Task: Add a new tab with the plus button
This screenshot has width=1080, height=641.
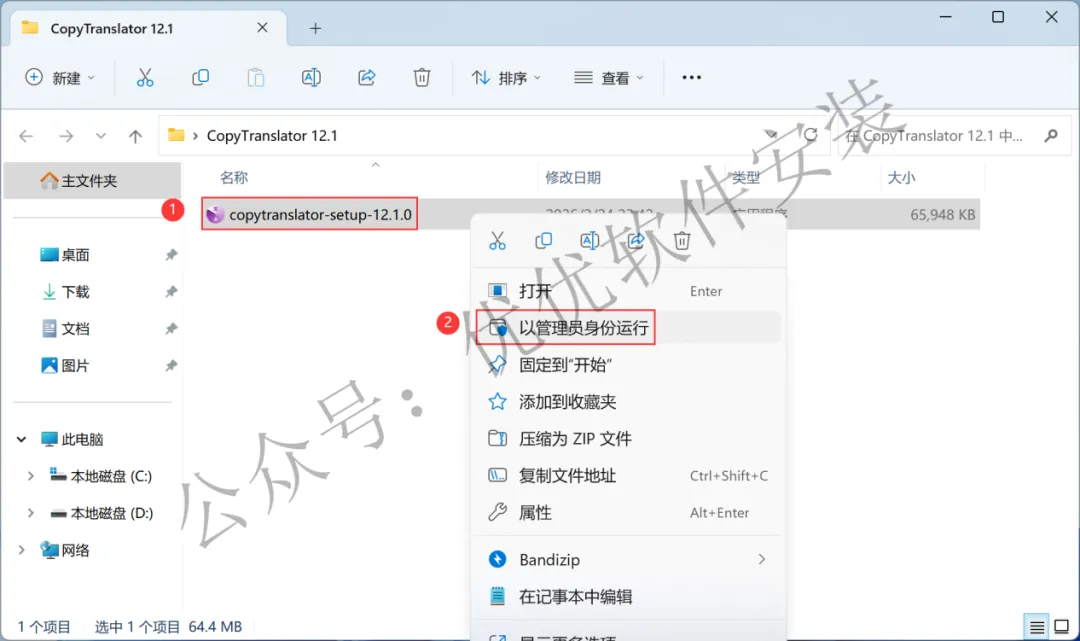Action: click(x=315, y=28)
